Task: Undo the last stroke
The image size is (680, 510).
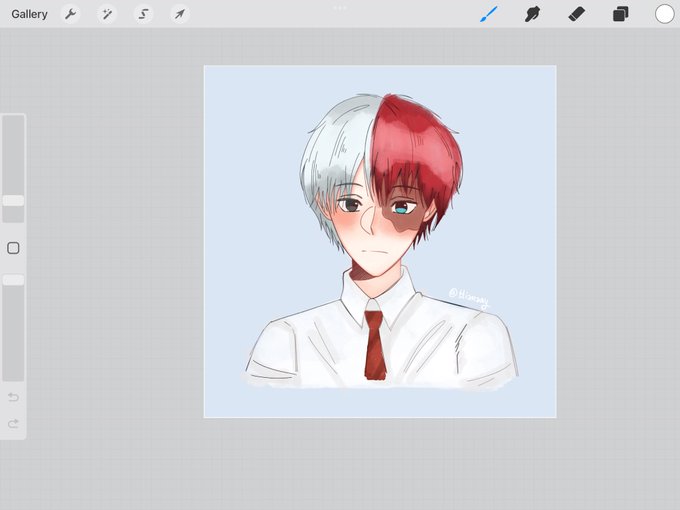Action: point(13,397)
